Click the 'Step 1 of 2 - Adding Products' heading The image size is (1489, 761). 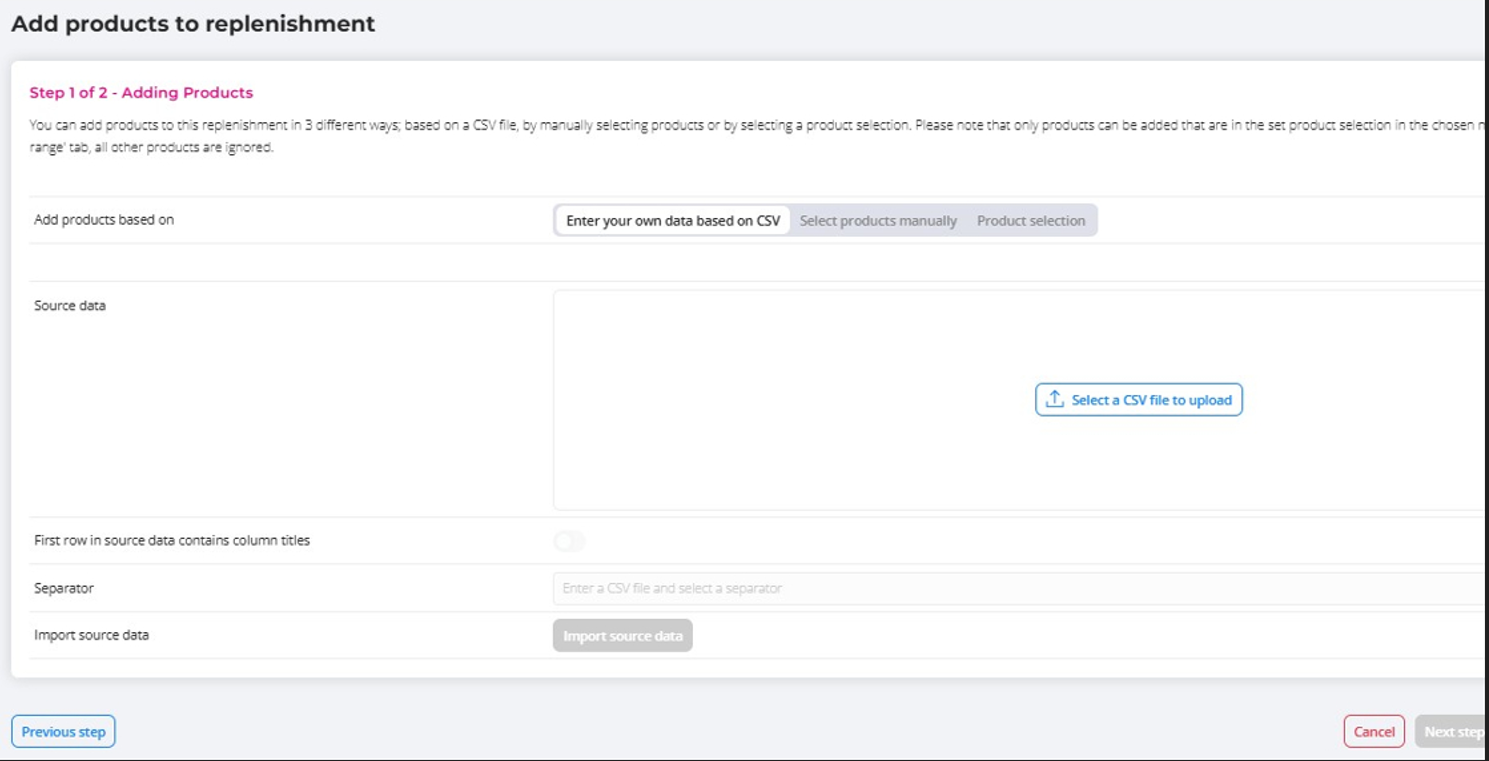pyautogui.click(x=141, y=93)
